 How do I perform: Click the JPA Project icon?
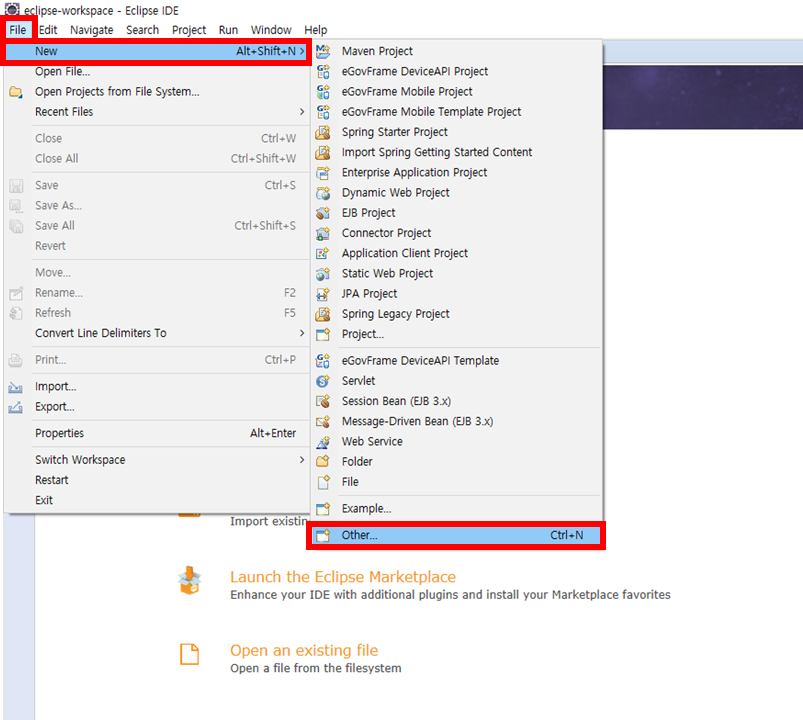tap(323, 294)
